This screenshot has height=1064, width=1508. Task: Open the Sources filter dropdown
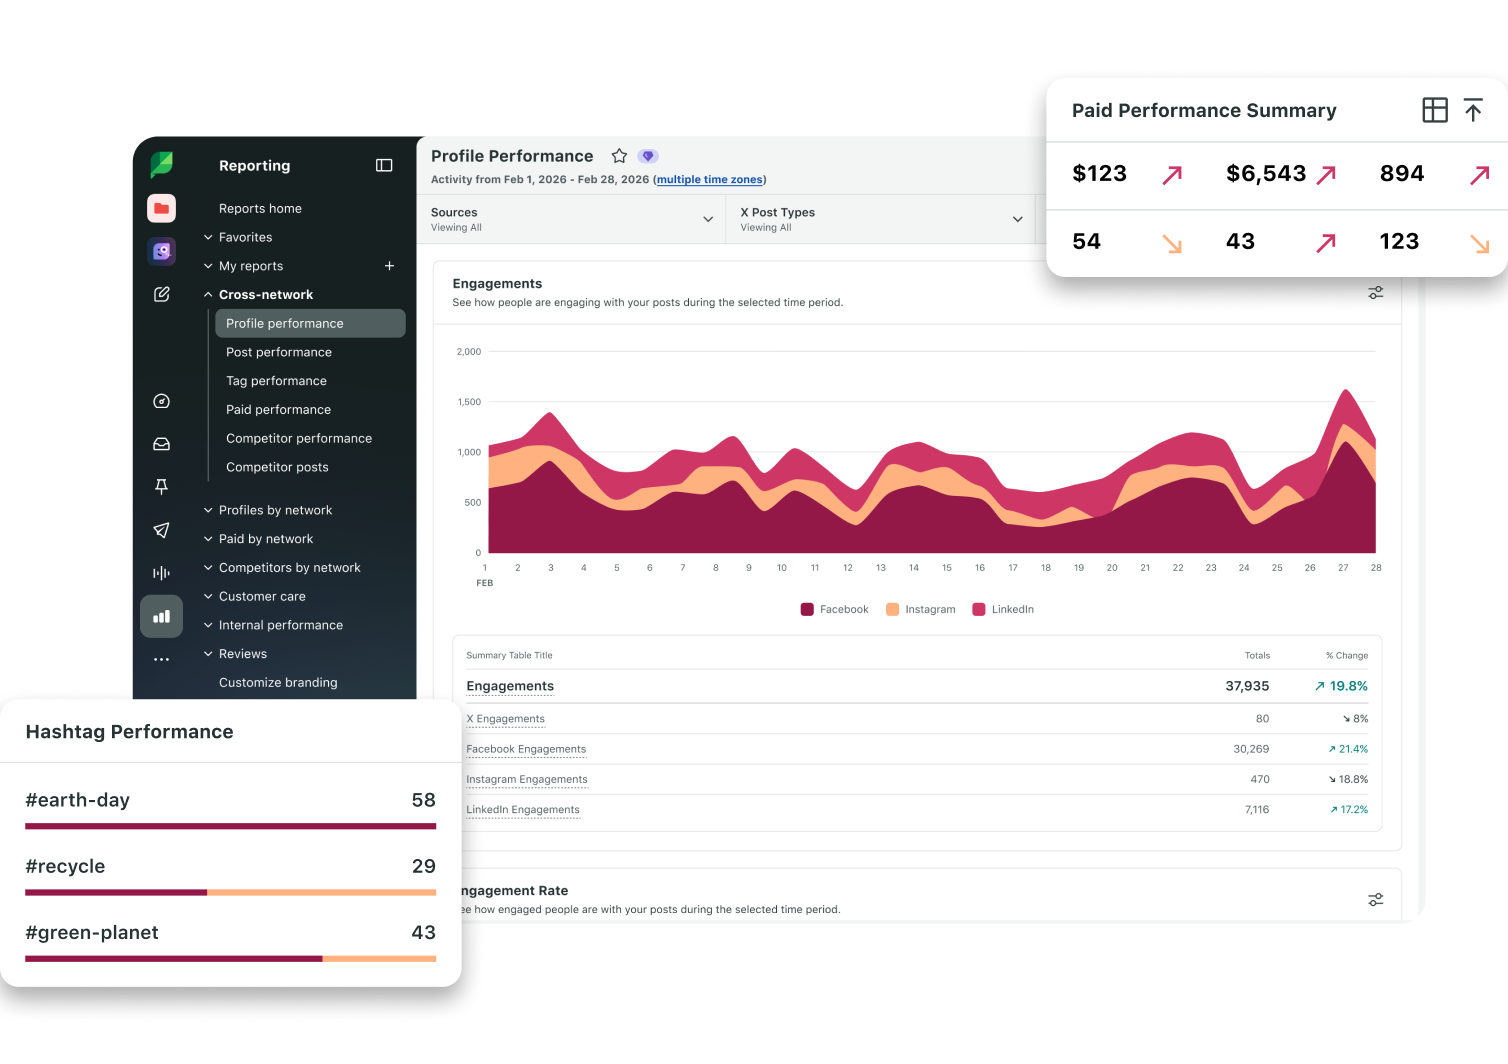(x=570, y=219)
